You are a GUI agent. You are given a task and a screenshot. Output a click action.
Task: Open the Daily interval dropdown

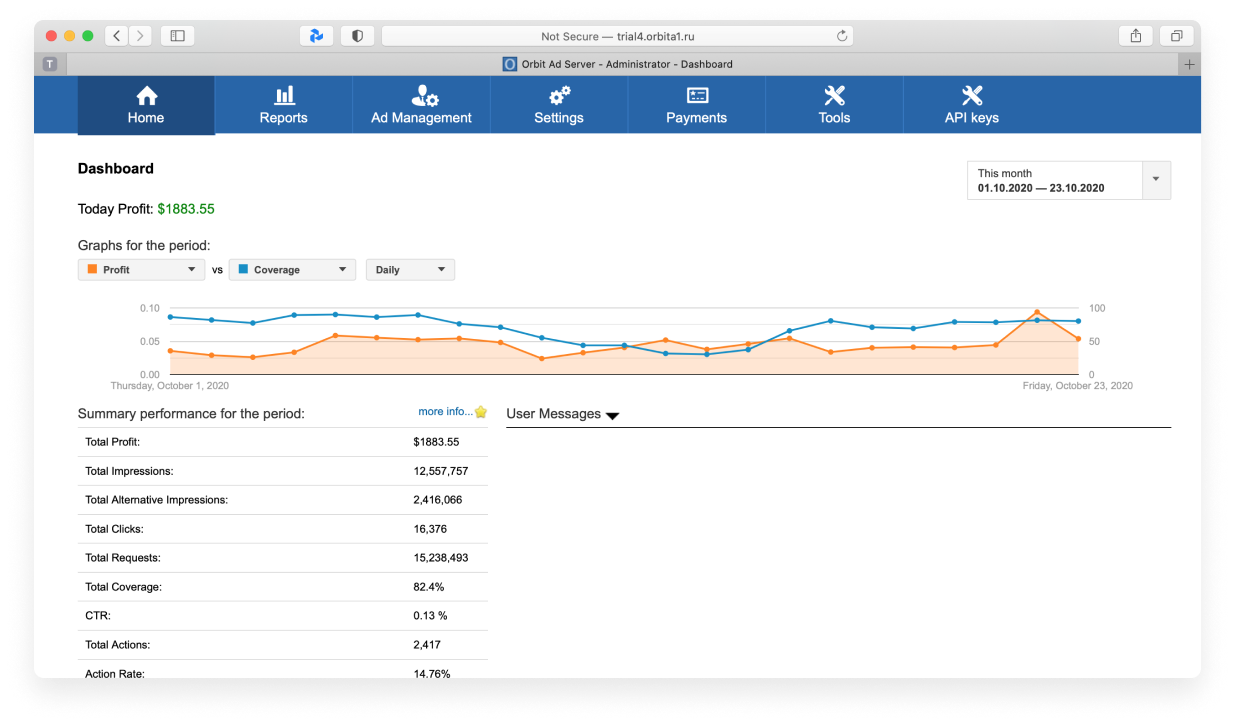coord(410,270)
